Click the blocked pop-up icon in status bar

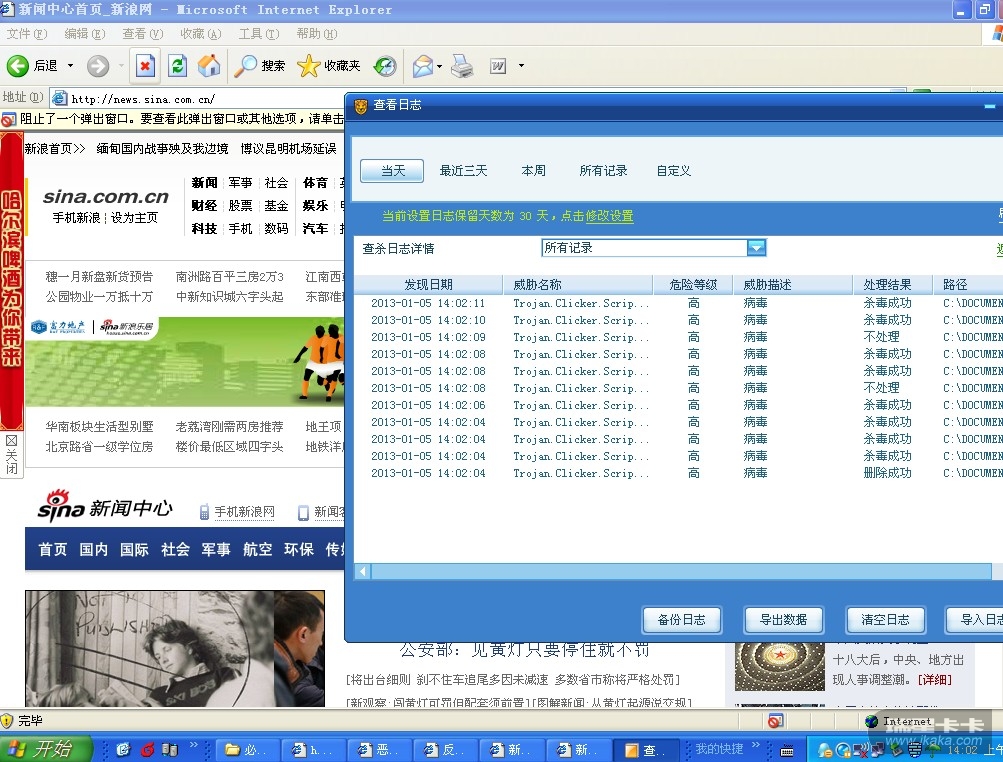click(775, 721)
